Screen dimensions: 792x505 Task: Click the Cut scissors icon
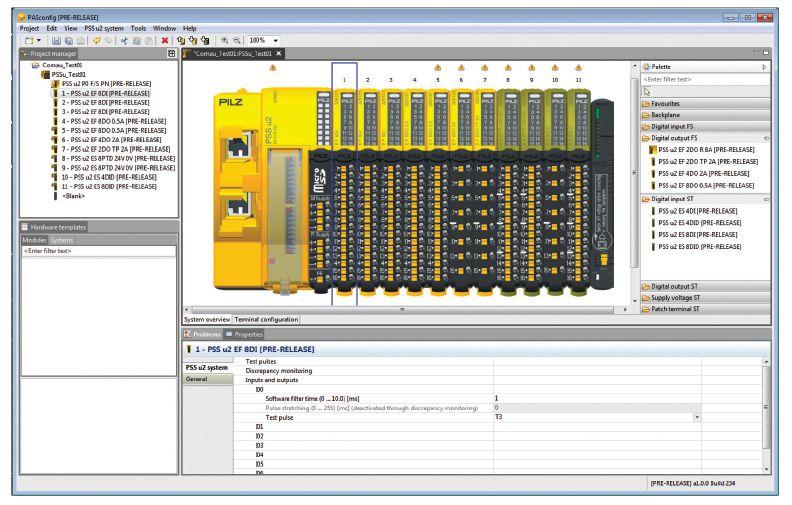[124, 40]
